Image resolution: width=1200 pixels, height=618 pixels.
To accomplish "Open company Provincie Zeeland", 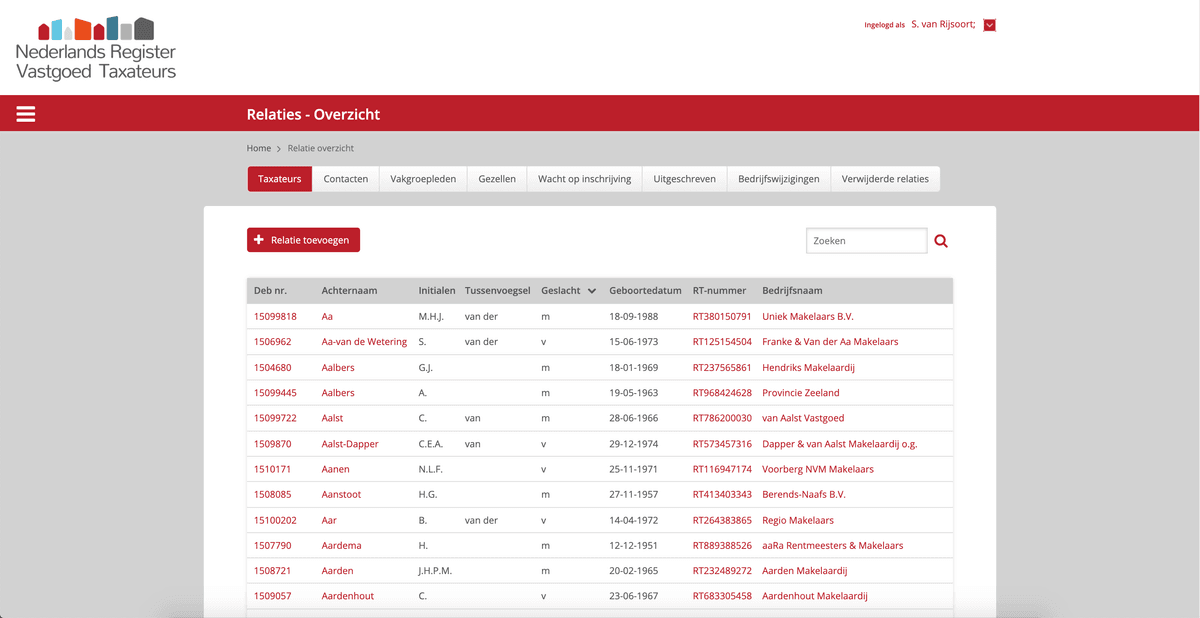I will click(800, 393).
